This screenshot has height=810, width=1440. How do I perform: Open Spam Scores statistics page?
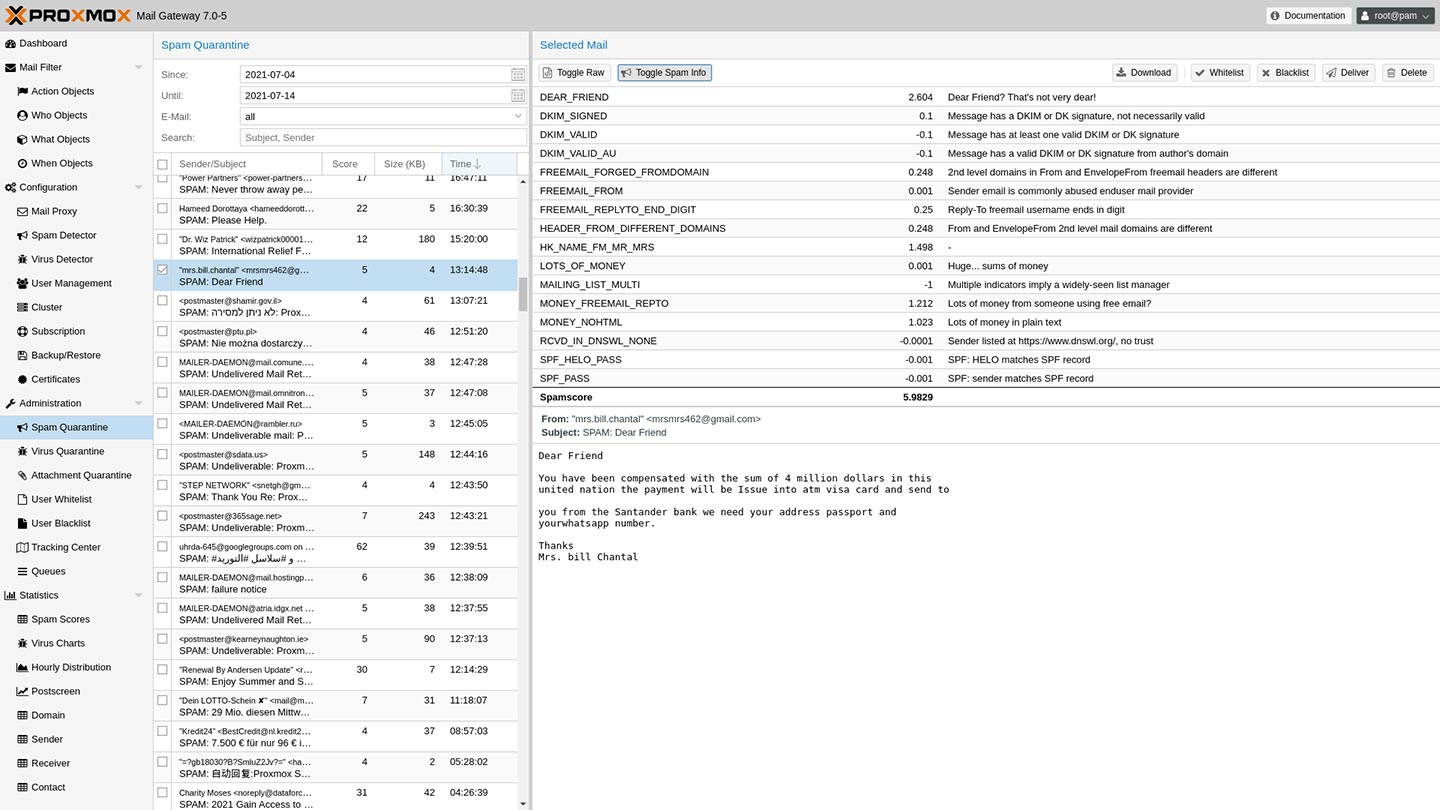click(x=76, y=619)
